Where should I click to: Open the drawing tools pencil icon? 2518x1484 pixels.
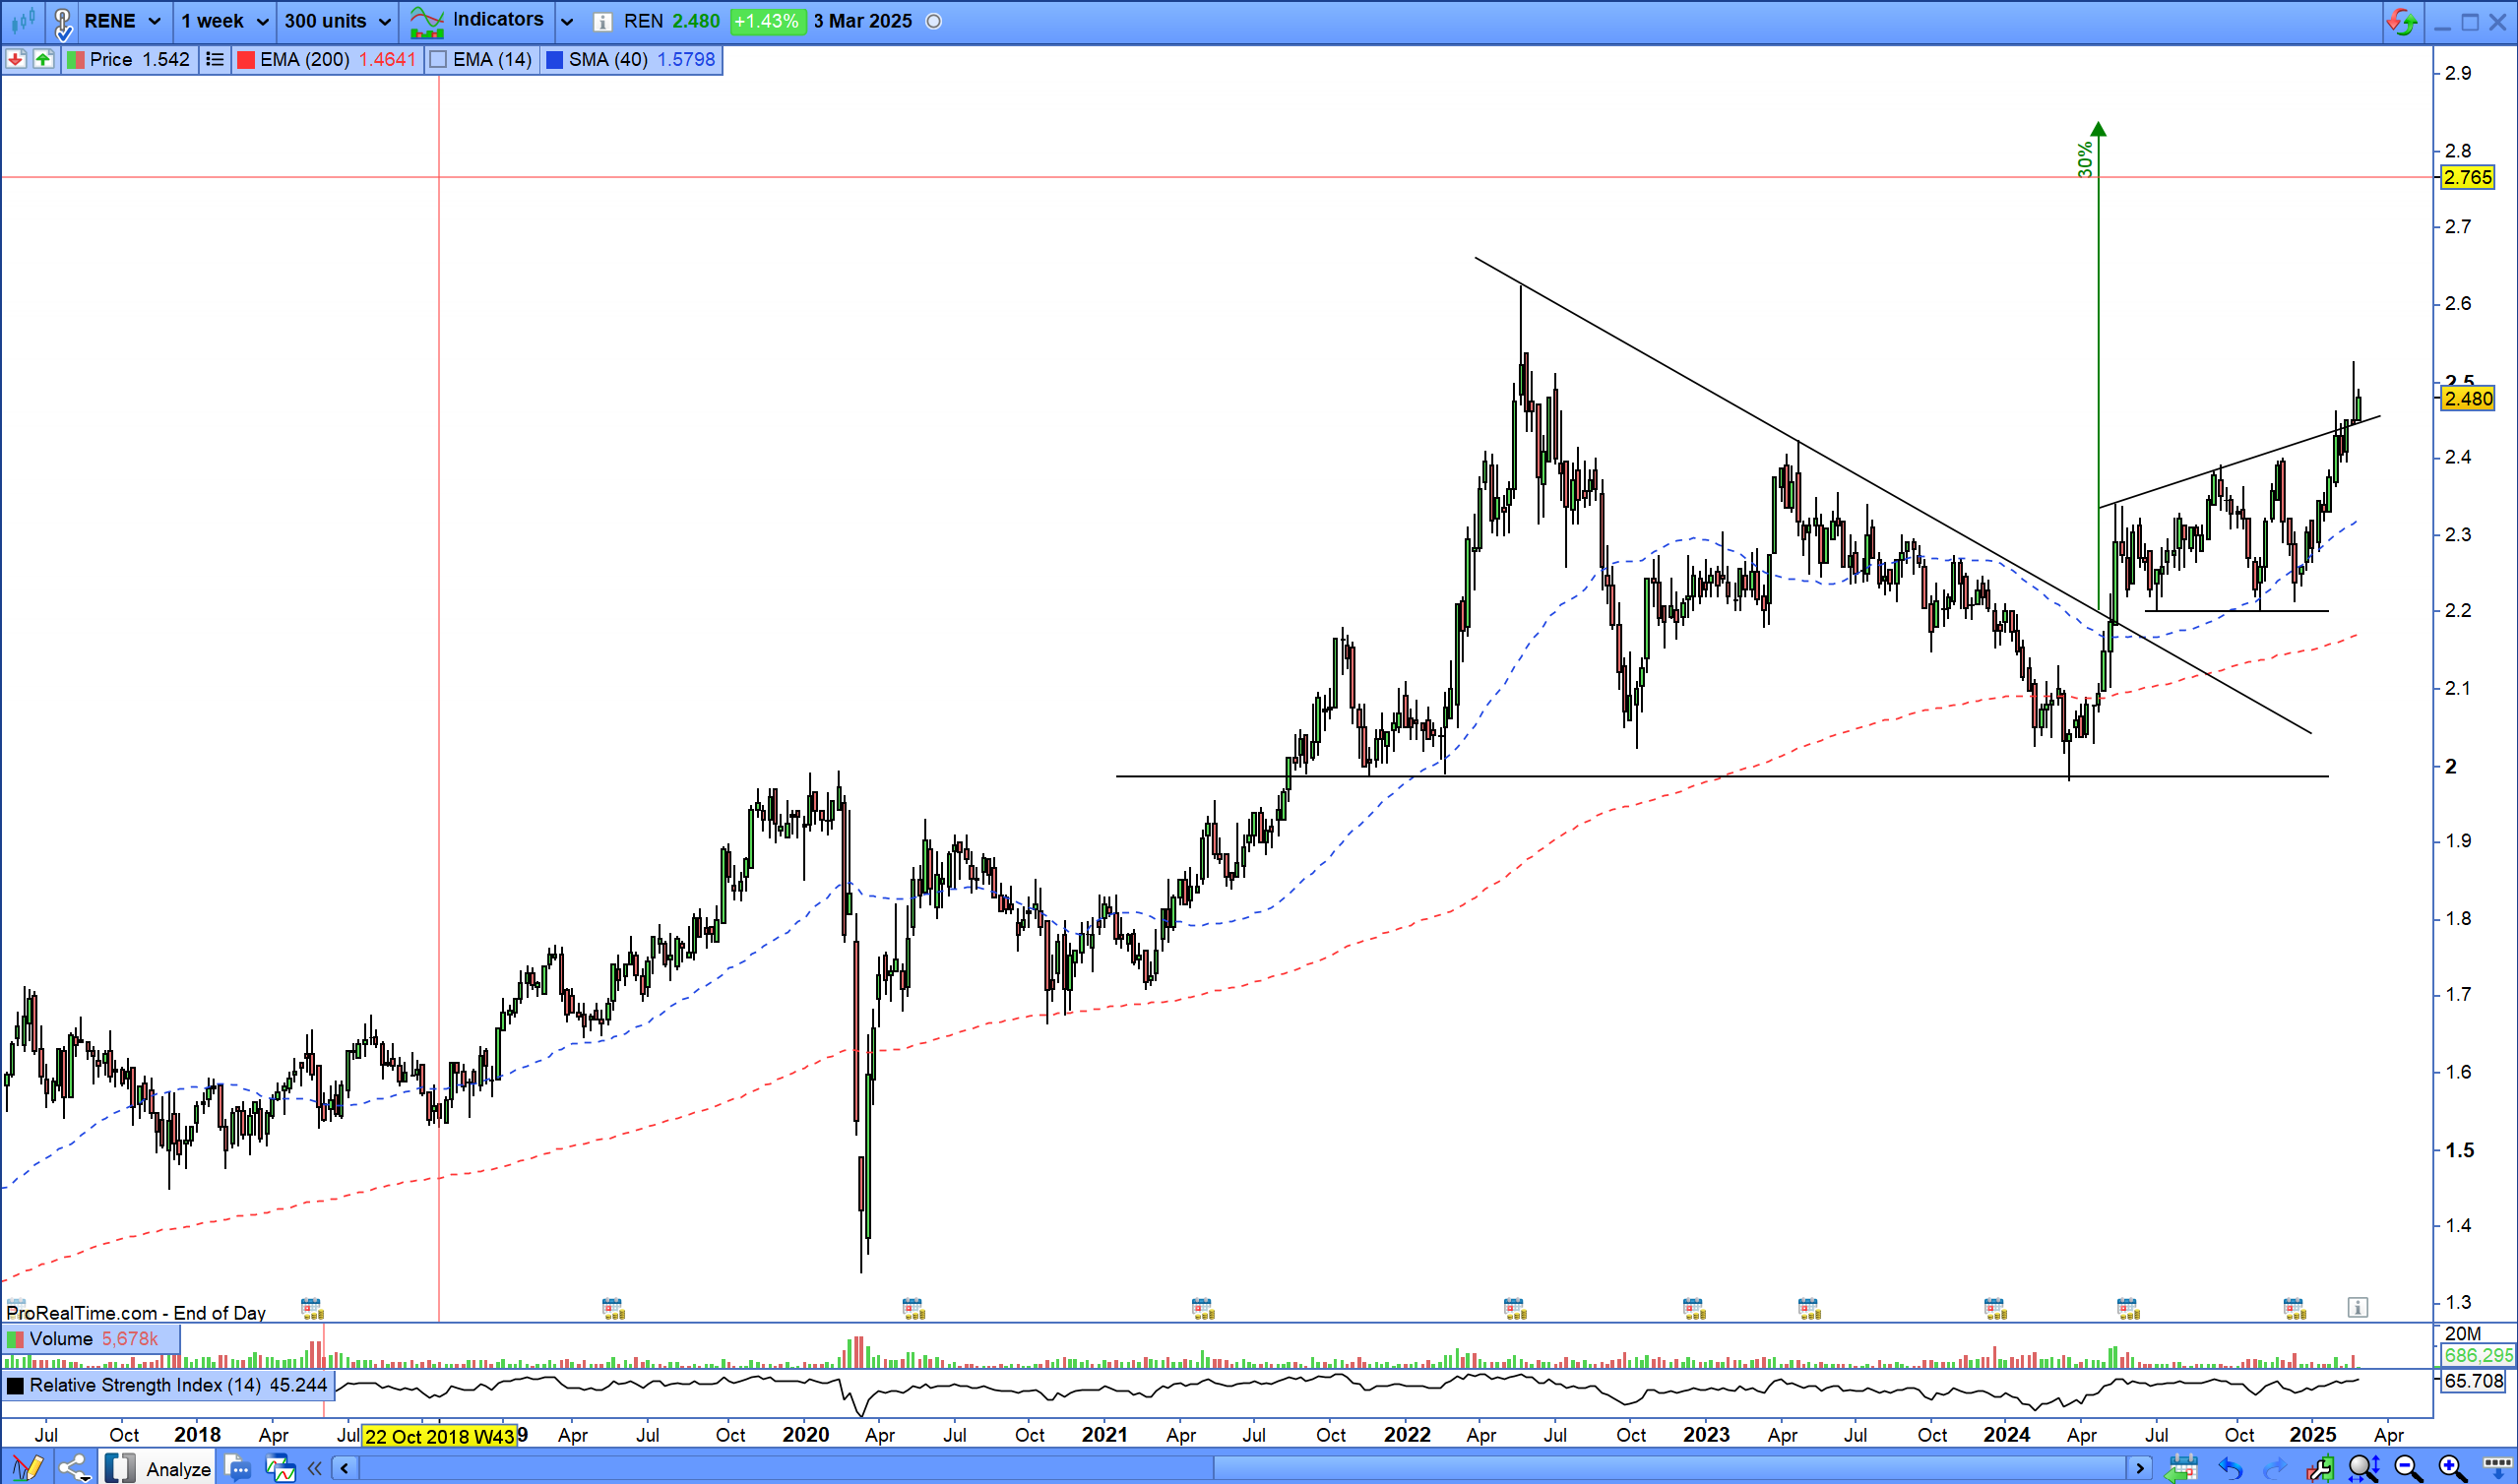tap(27, 1467)
